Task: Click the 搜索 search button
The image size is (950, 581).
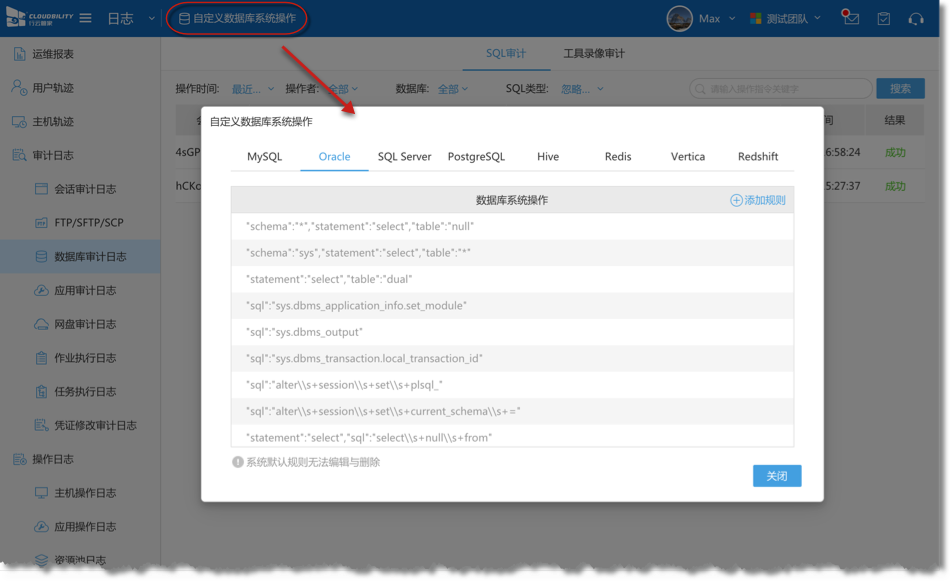Action: pos(900,89)
